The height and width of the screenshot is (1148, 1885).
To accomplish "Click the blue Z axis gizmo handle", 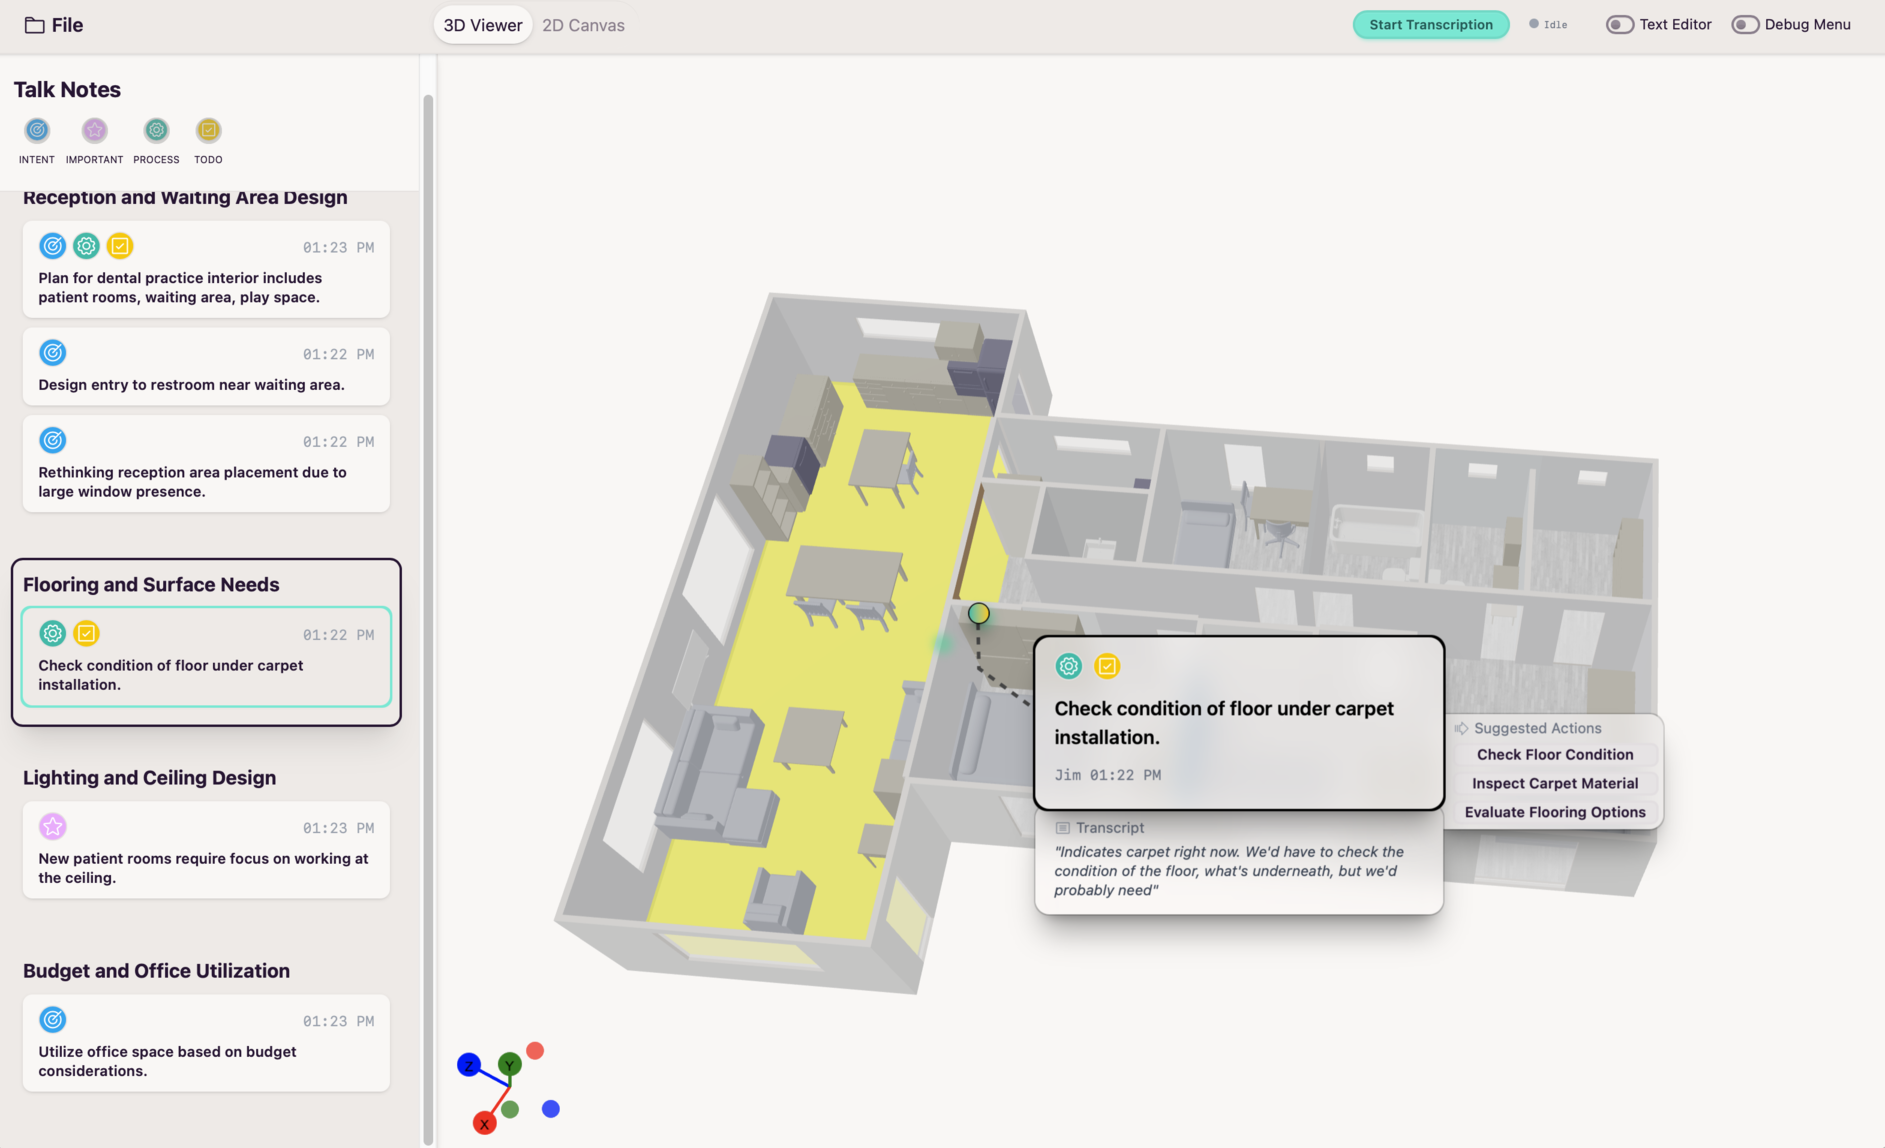I will [x=468, y=1066].
